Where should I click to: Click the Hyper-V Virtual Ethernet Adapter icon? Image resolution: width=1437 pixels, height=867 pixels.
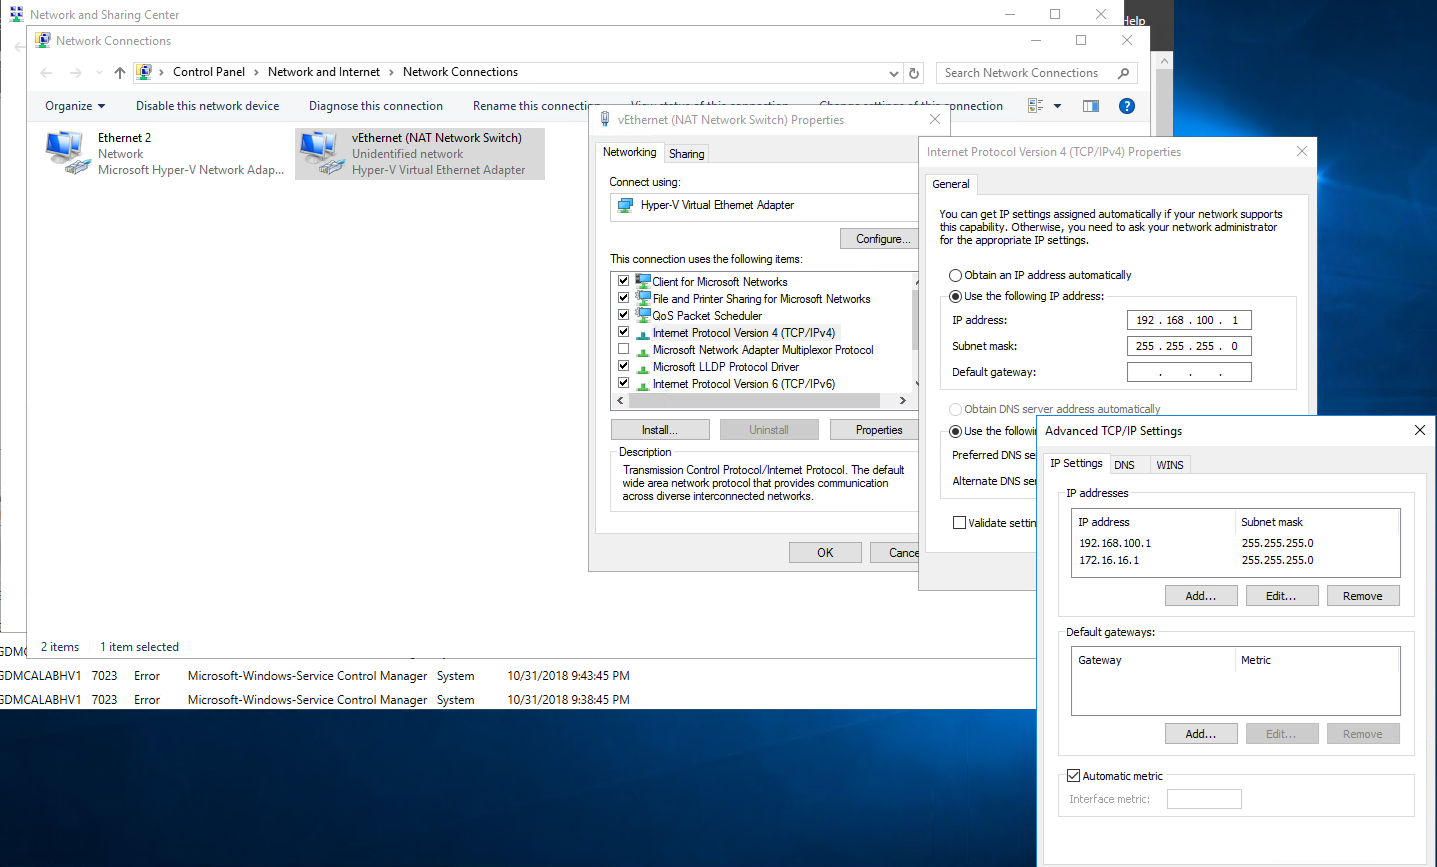point(625,205)
